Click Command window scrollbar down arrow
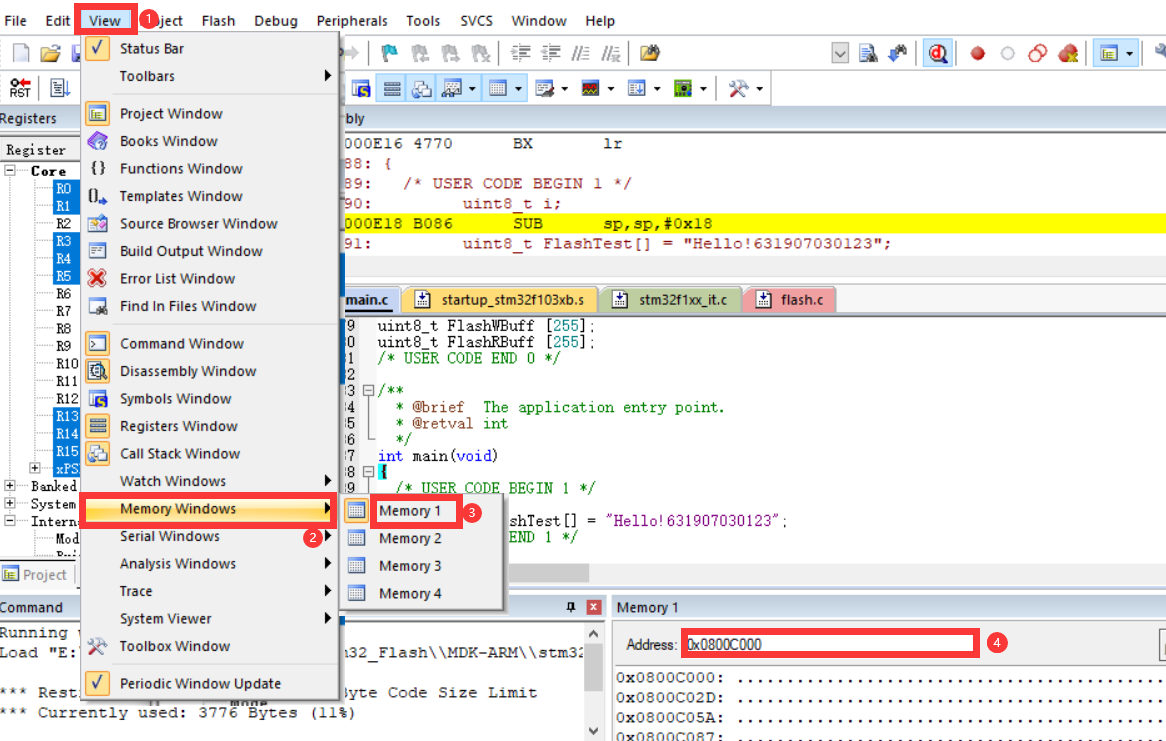1166x741 pixels. click(x=593, y=731)
